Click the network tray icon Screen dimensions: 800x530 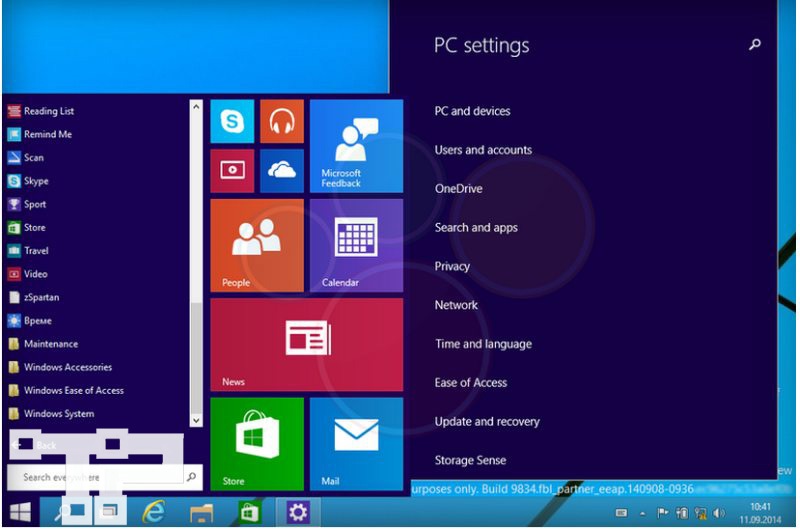(x=701, y=513)
